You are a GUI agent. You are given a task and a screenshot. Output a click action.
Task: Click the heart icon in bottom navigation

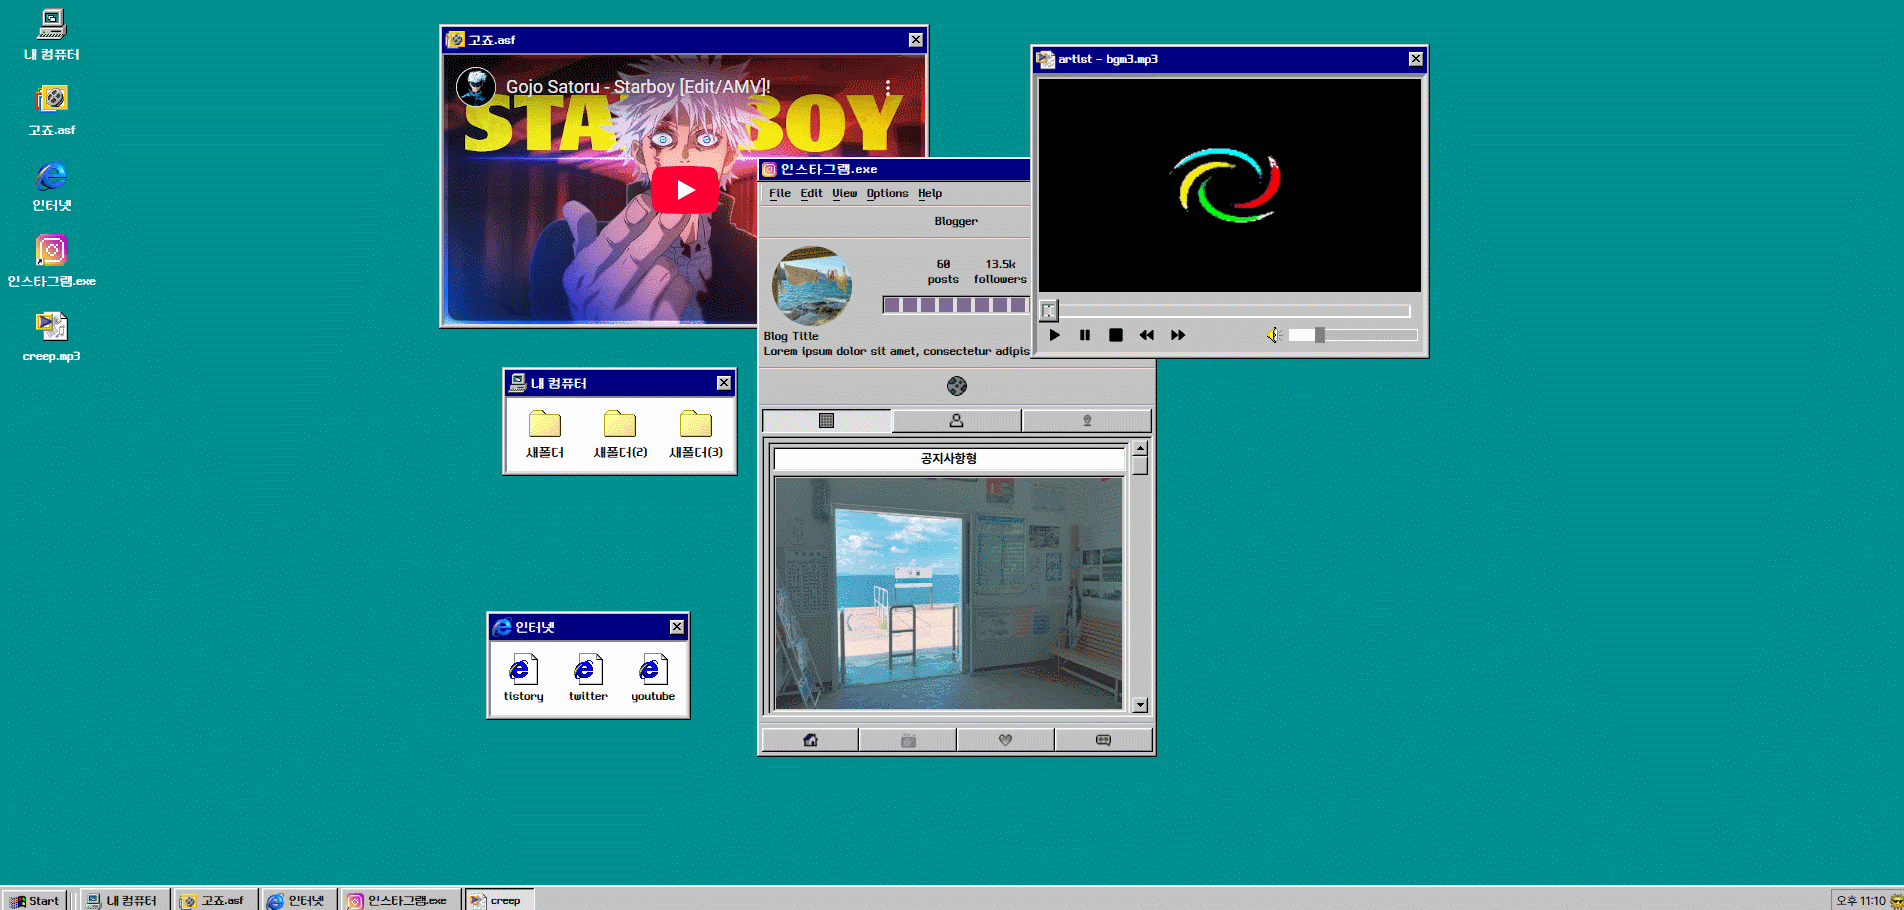(1005, 740)
